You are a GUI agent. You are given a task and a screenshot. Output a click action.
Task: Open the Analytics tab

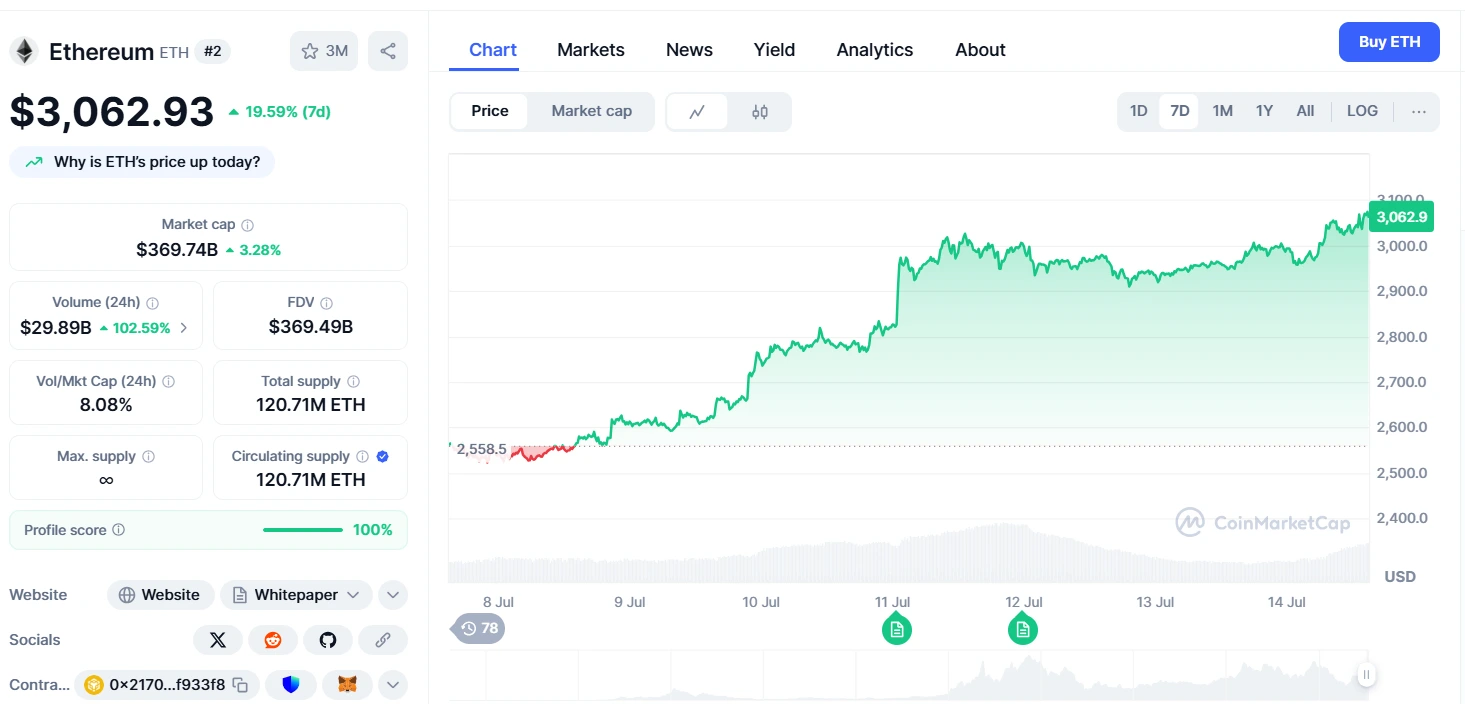[875, 50]
